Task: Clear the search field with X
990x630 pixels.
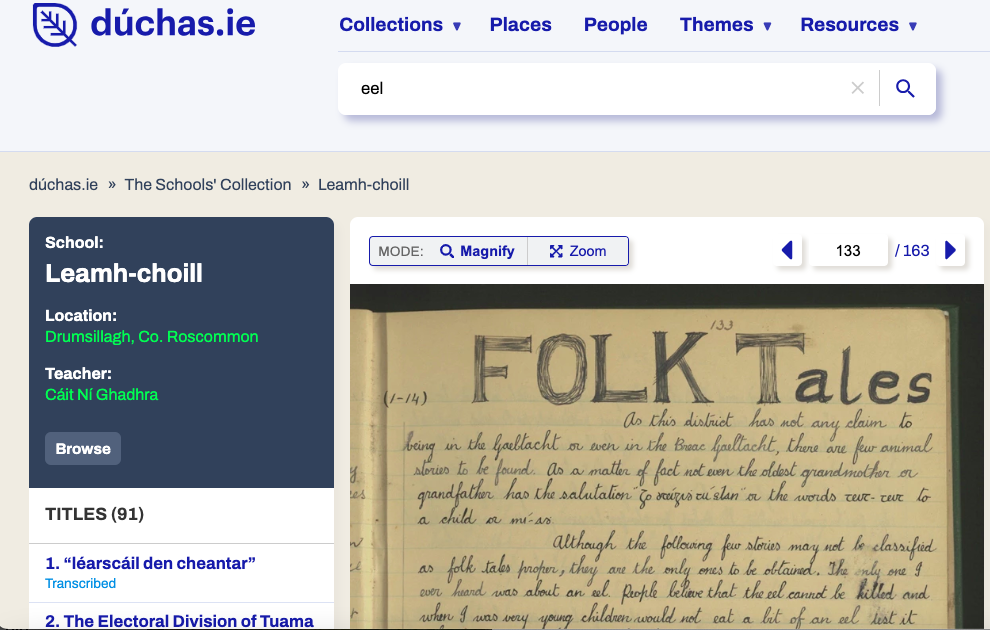Action: tap(857, 88)
